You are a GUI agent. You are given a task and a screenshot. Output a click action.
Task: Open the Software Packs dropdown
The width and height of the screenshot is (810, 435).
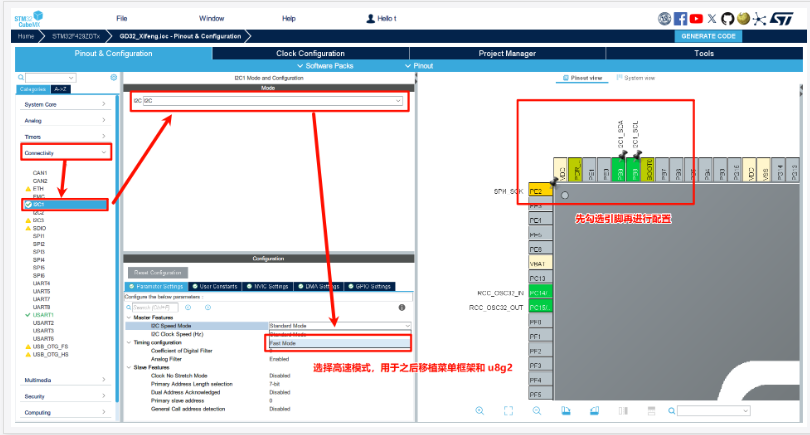[x=325, y=66]
